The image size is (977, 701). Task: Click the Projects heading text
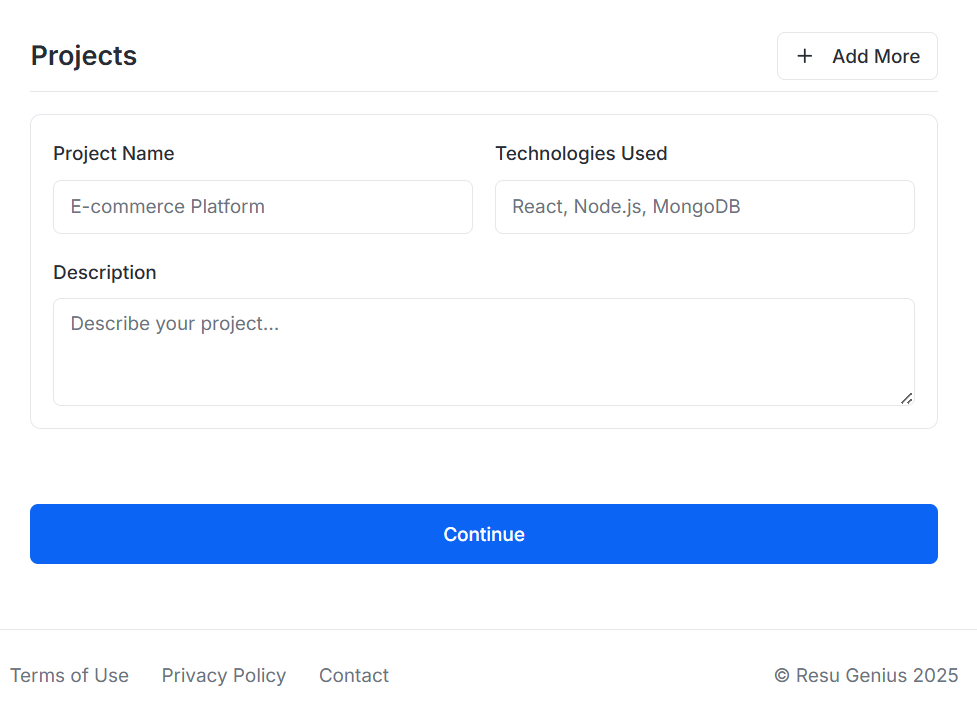[x=84, y=56]
